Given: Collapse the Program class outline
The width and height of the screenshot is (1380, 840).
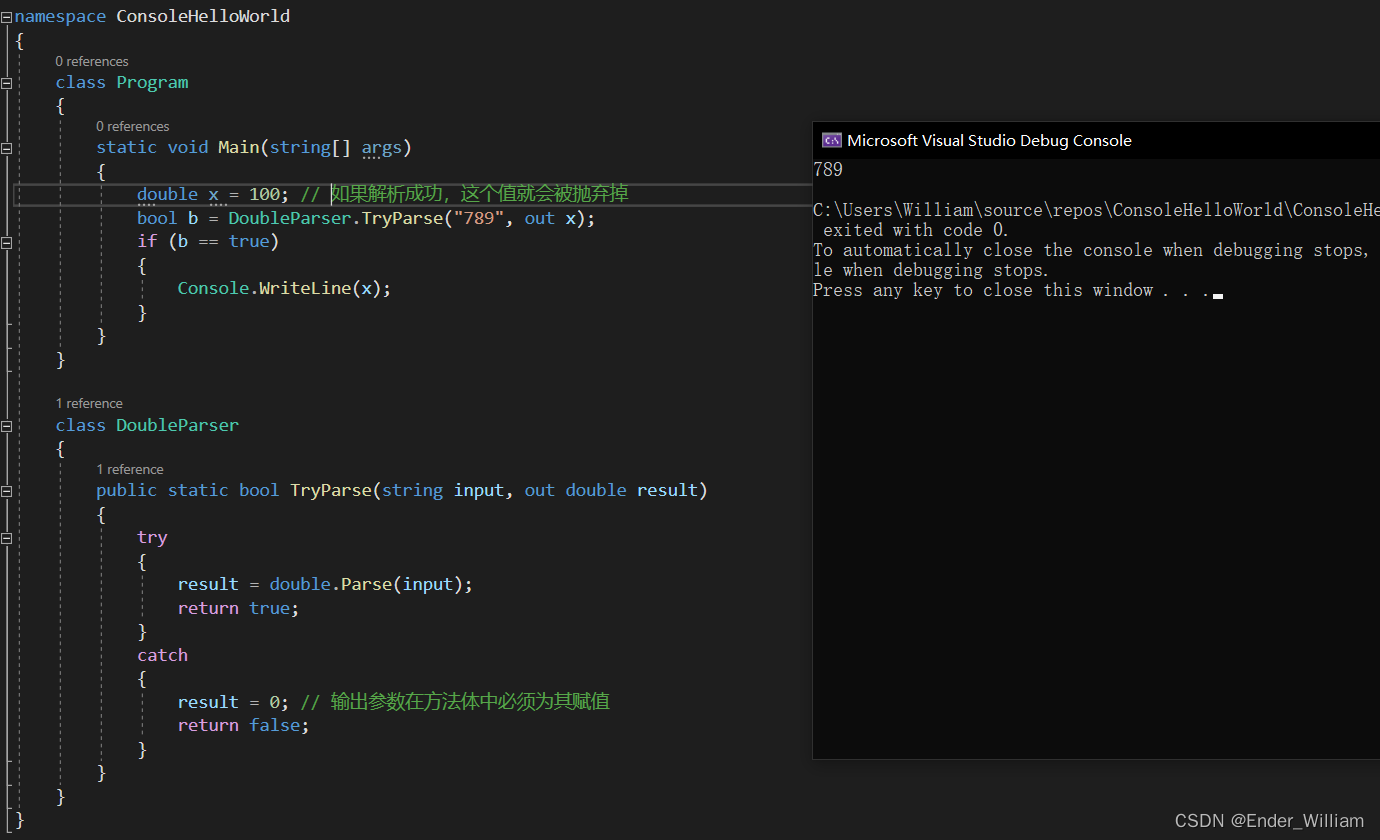Looking at the screenshot, I should tap(7, 83).
